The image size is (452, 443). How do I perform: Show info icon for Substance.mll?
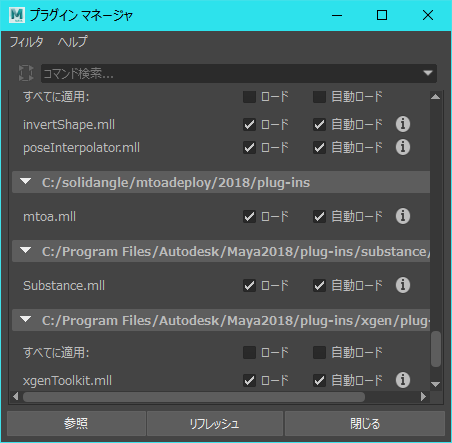pos(403,285)
